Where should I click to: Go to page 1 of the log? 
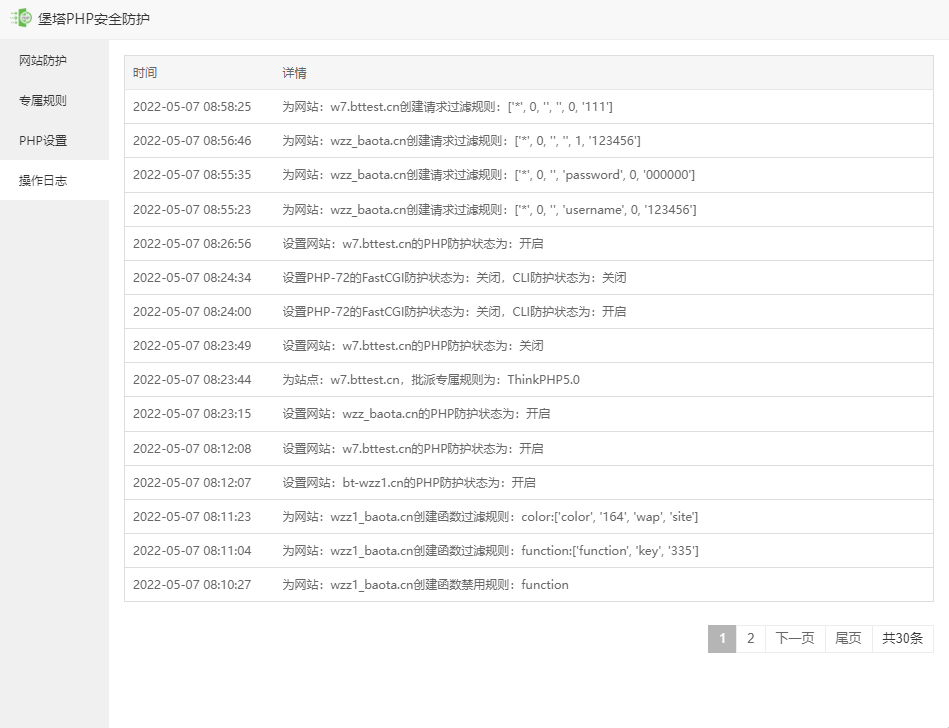click(x=722, y=638)
